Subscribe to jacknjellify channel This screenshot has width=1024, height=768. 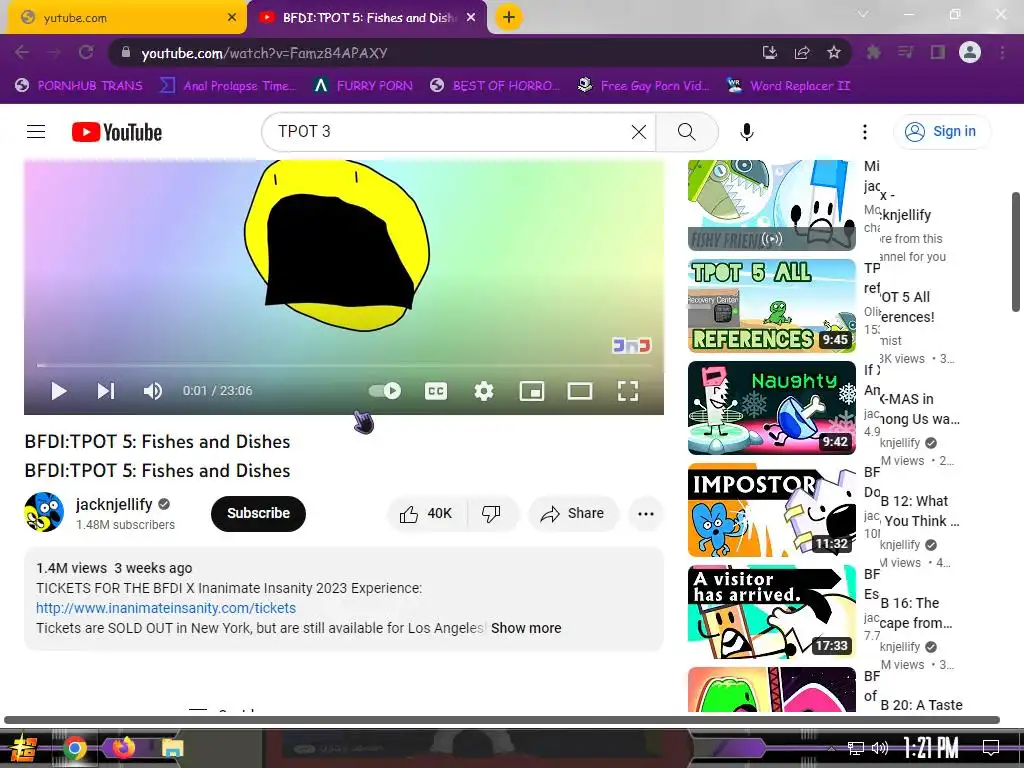pyautogui.click(x=259, y=513)
